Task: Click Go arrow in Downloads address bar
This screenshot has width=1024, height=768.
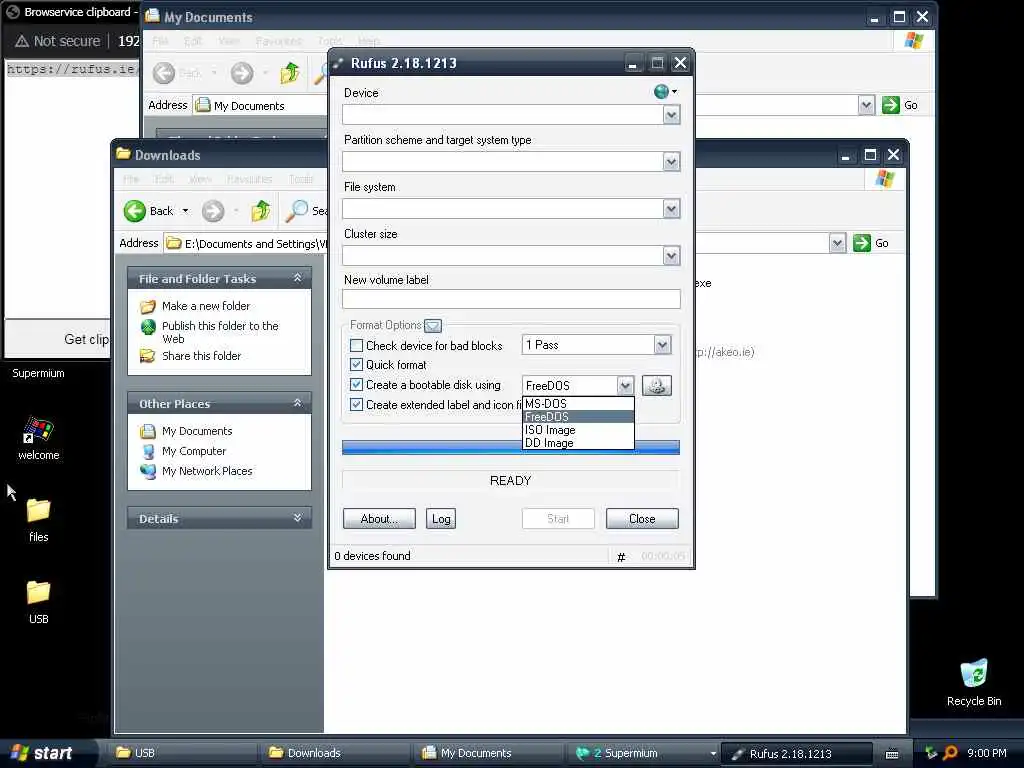Action: [861, 243]
